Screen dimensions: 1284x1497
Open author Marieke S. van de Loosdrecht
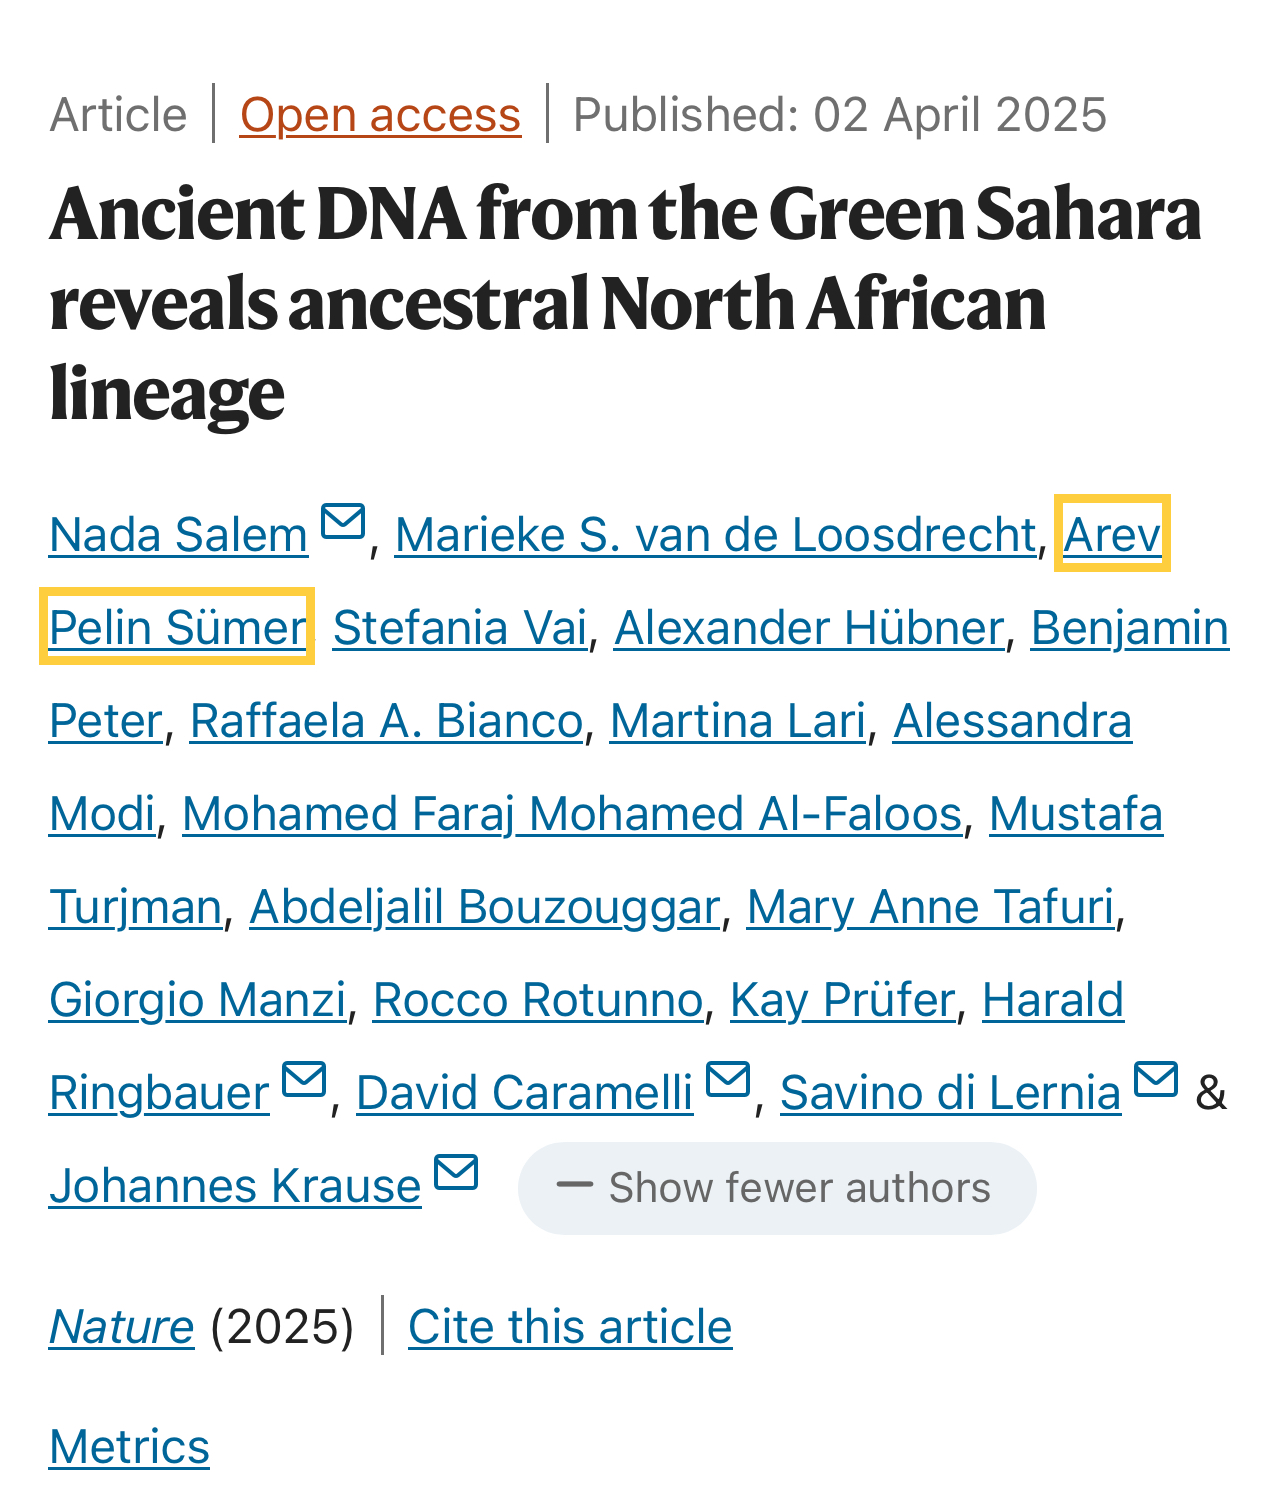coord(716,535)
